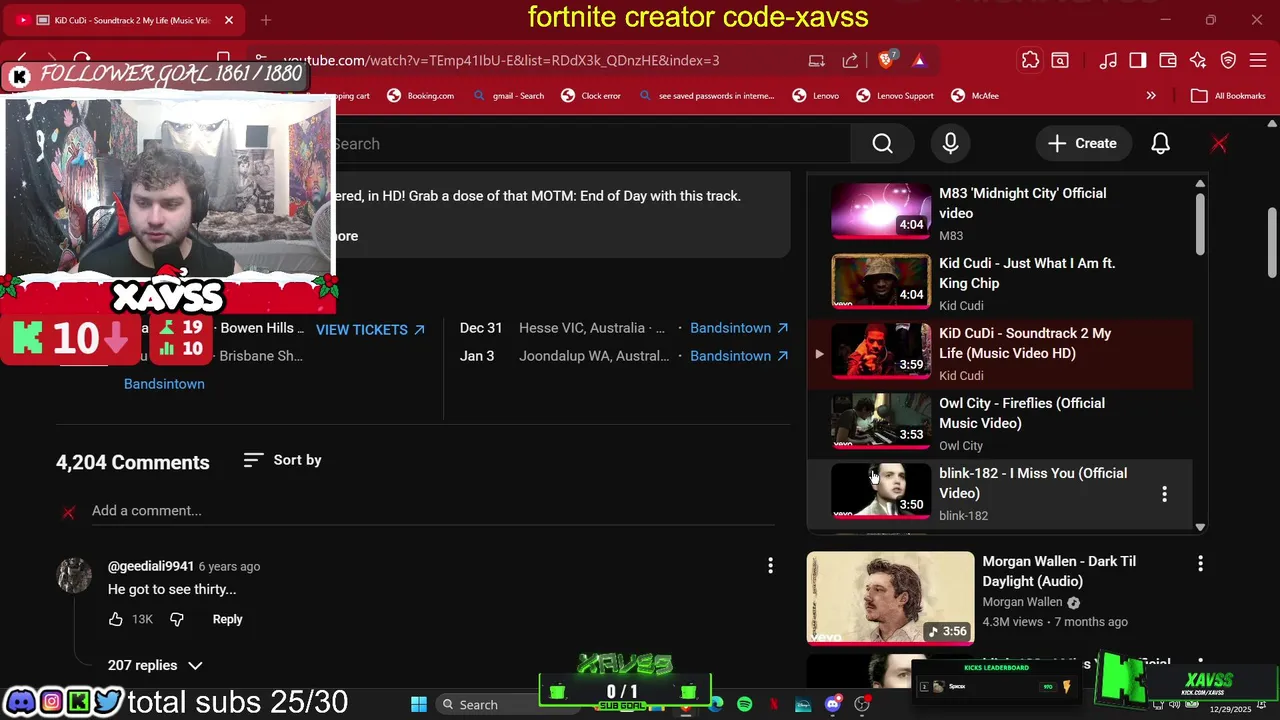Open the Booking.com bookmark

pos(421,96)
